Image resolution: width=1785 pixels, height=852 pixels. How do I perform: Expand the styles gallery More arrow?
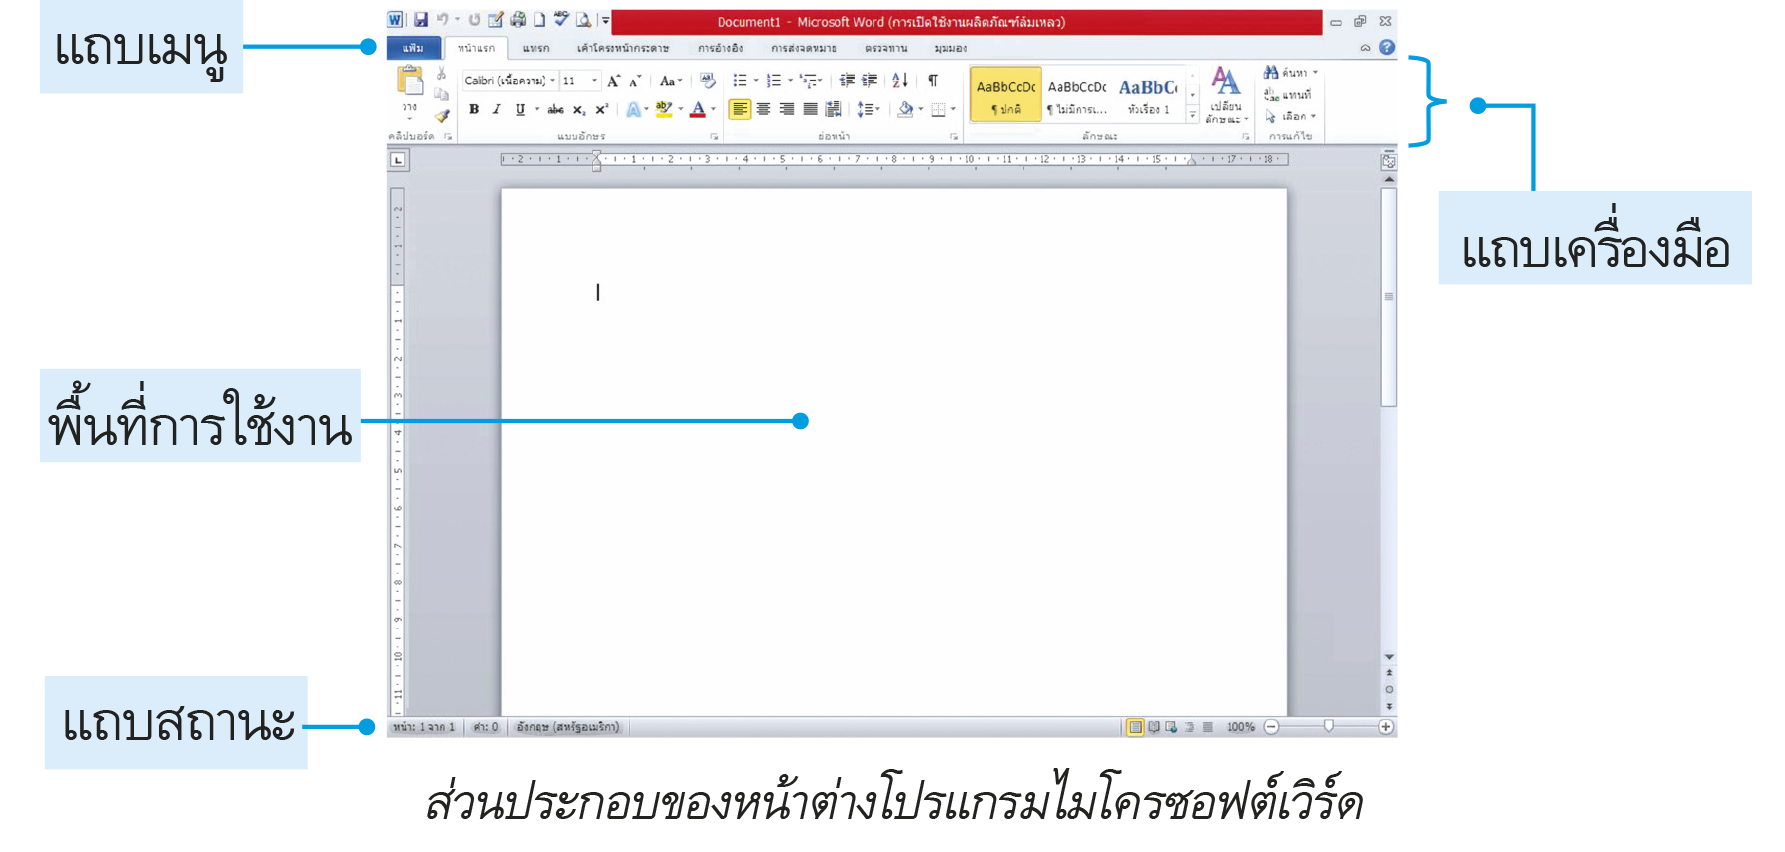(1192, 116)
